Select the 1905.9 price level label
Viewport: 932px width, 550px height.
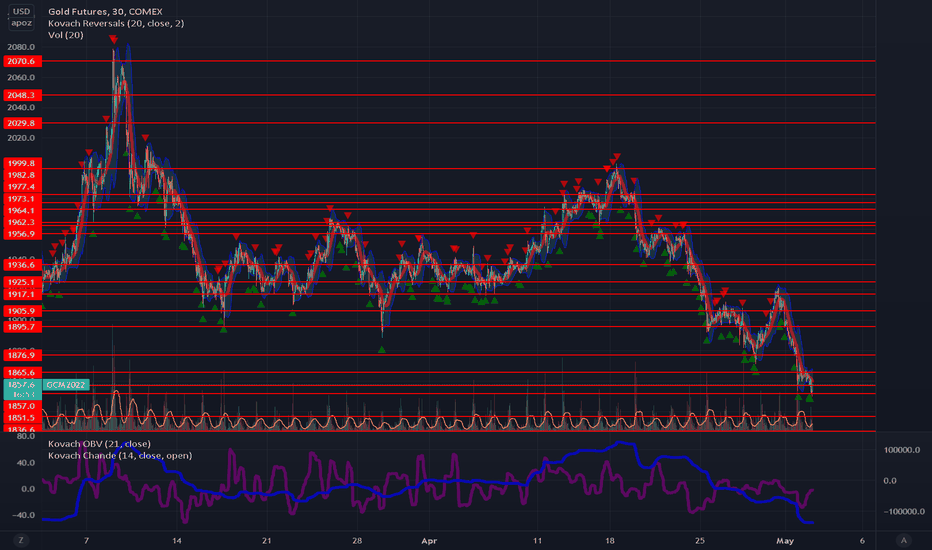21,311
